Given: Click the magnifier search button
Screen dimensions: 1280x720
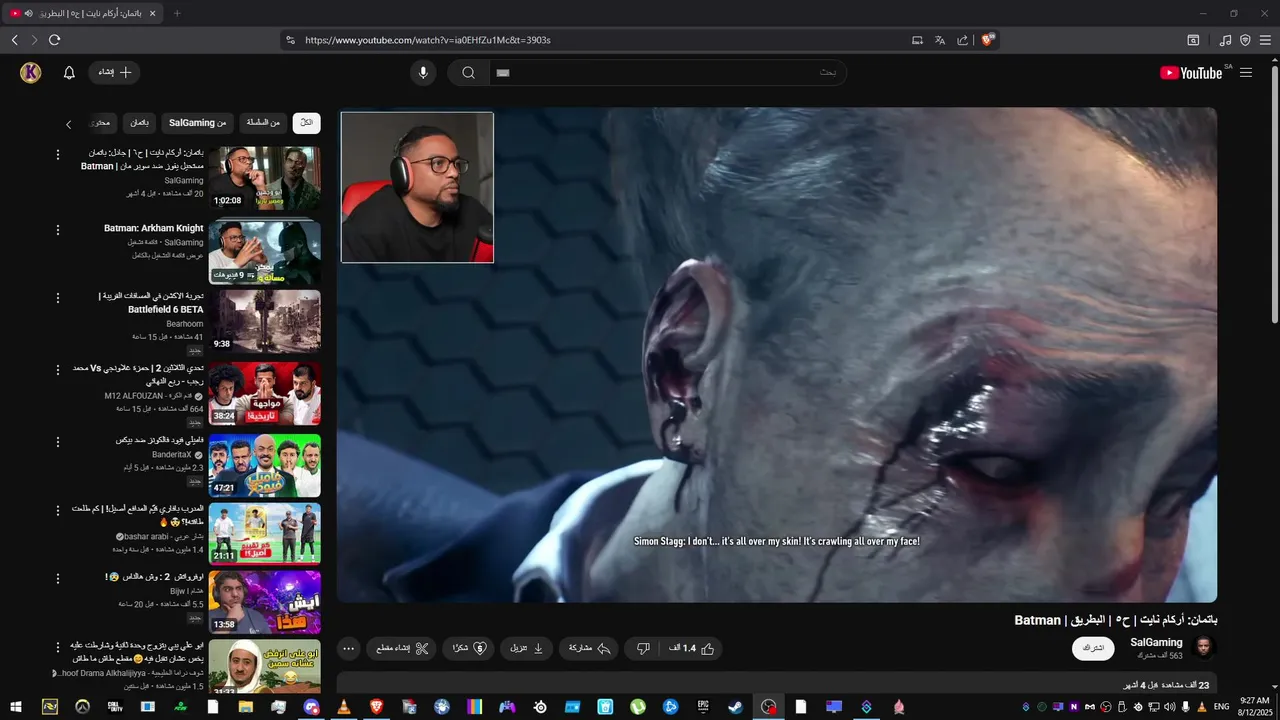Looking at the screenshot, I should [468, 72].
